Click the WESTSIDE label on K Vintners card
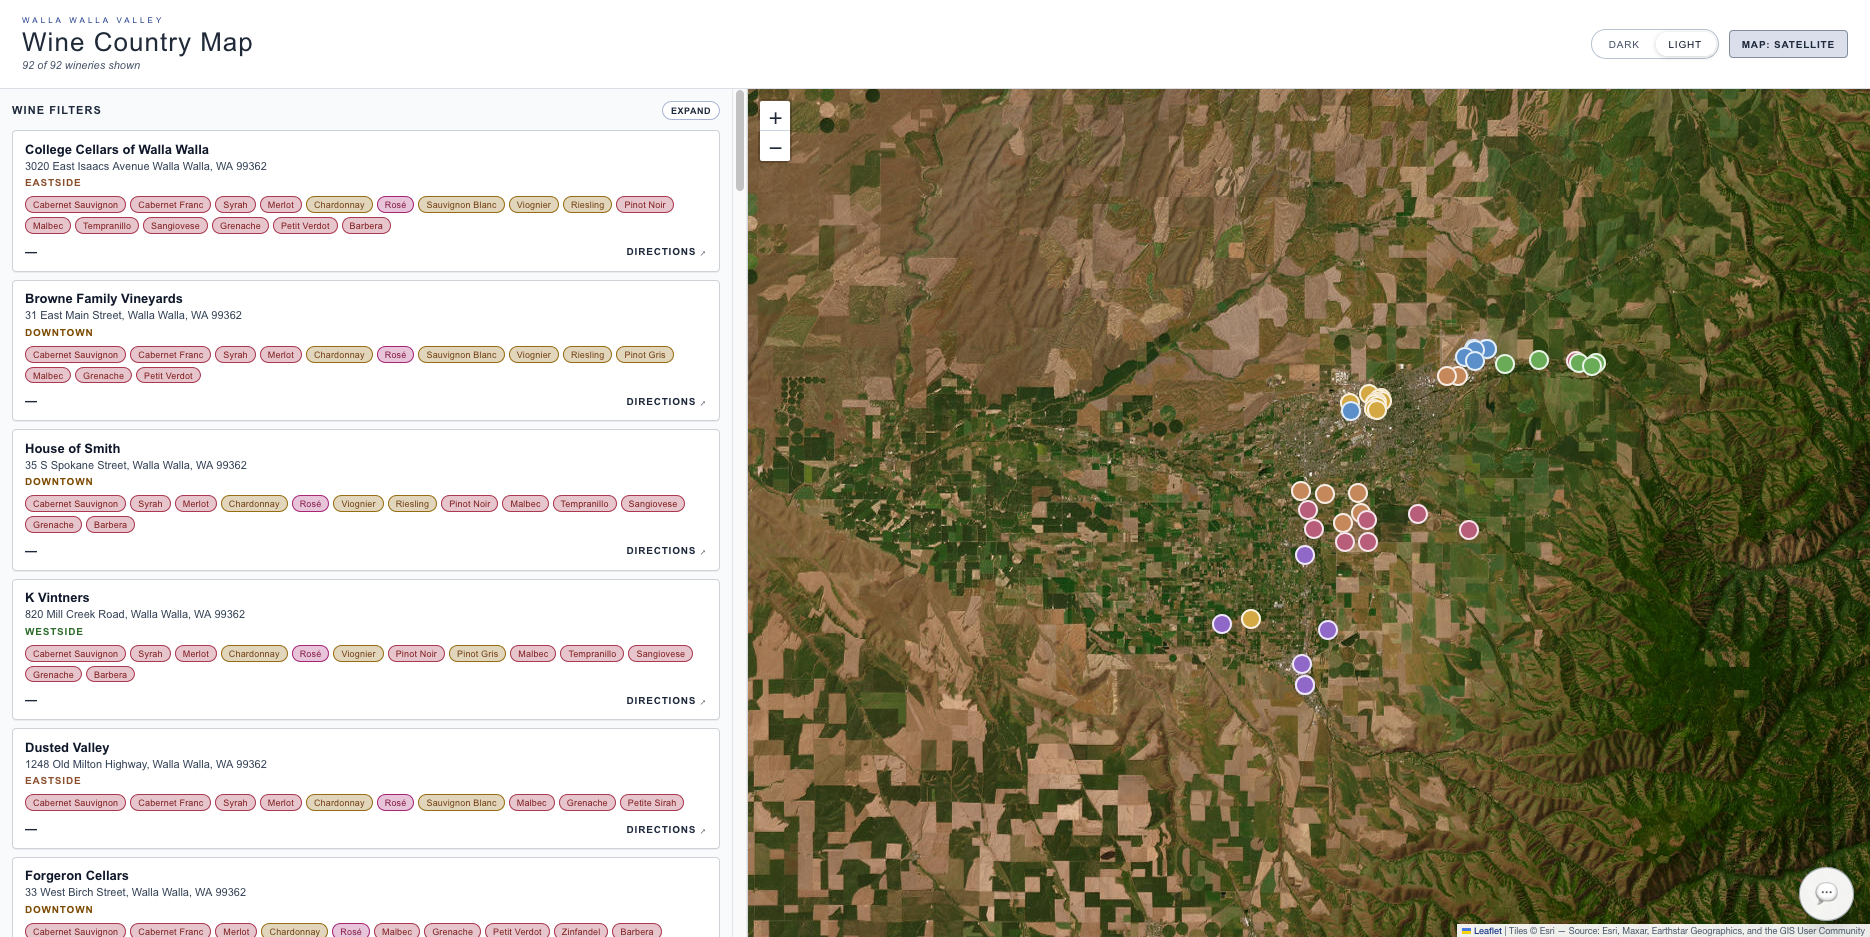This screenshot has height=937, width=1870. (54, 632)
